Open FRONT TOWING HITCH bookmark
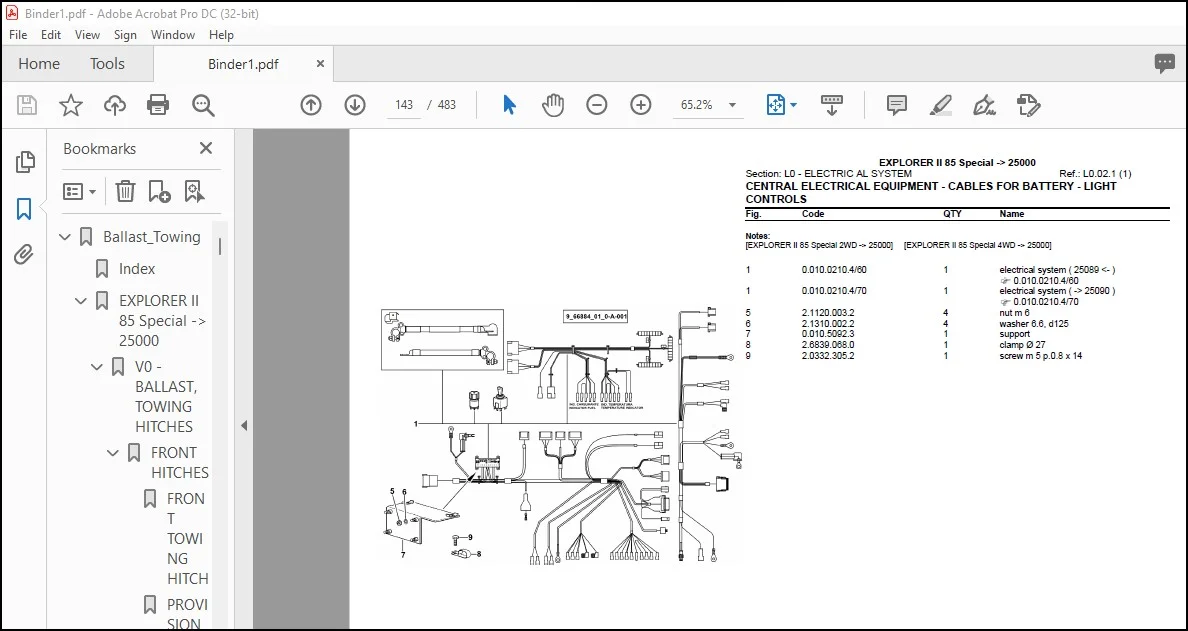 pos(187,539)
